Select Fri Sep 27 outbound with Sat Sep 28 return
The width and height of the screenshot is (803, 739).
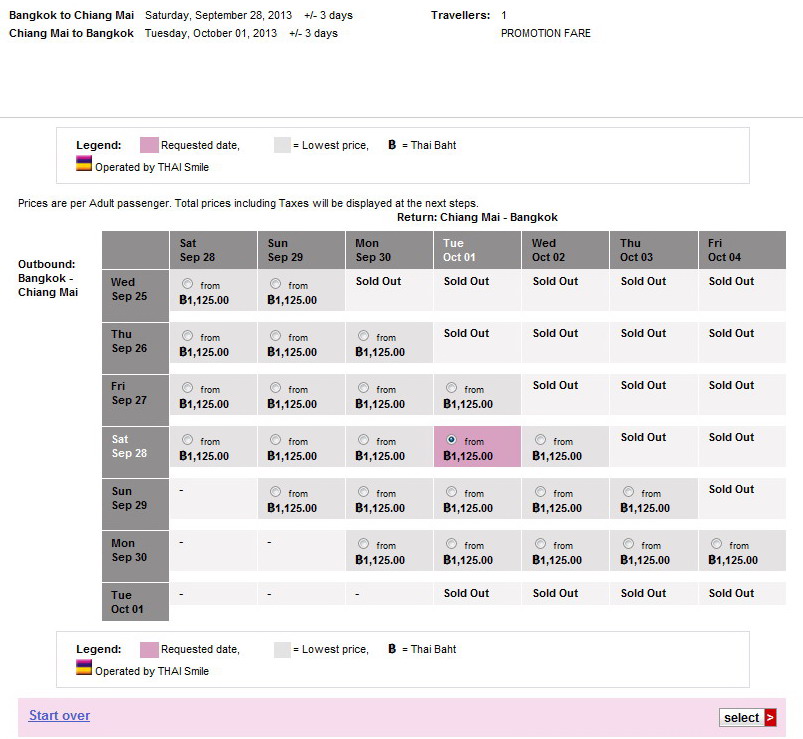(x=187, y=388)
